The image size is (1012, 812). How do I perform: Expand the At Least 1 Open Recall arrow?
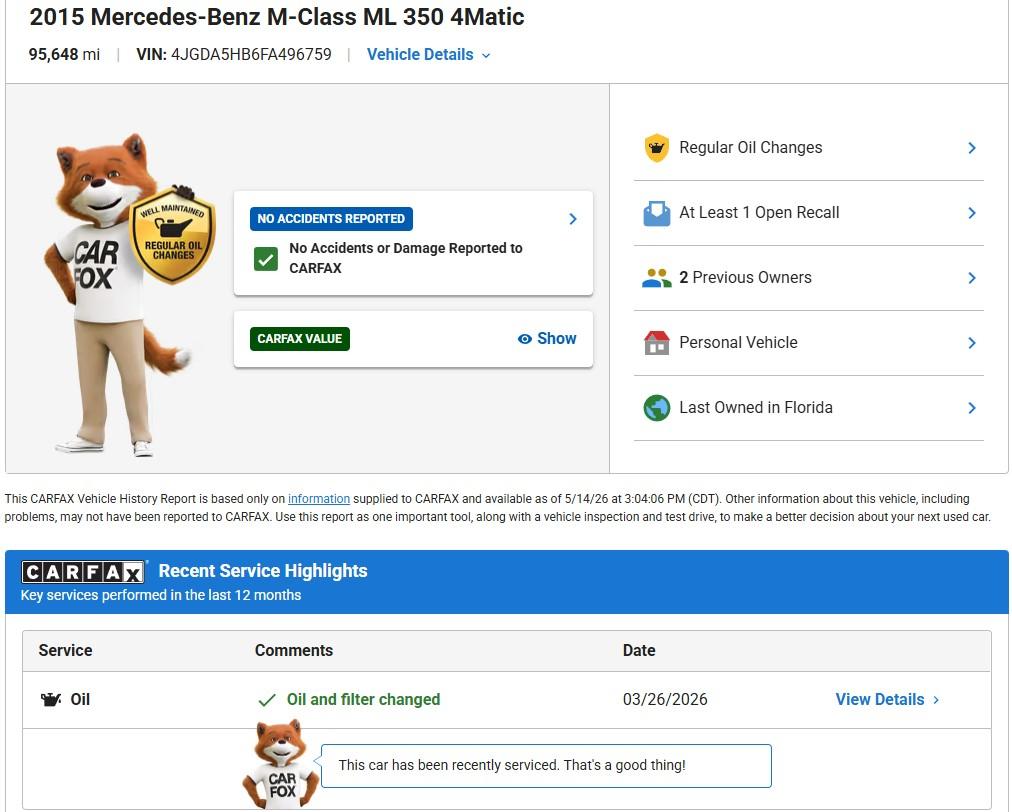(972, 213)
